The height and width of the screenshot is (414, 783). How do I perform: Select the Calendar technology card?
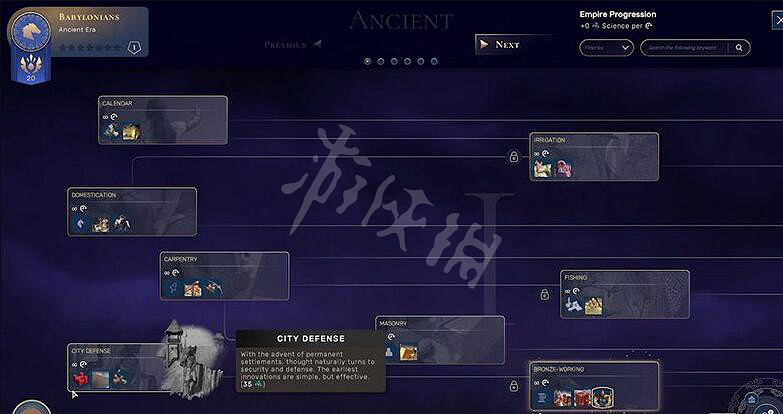coord(163,120)
